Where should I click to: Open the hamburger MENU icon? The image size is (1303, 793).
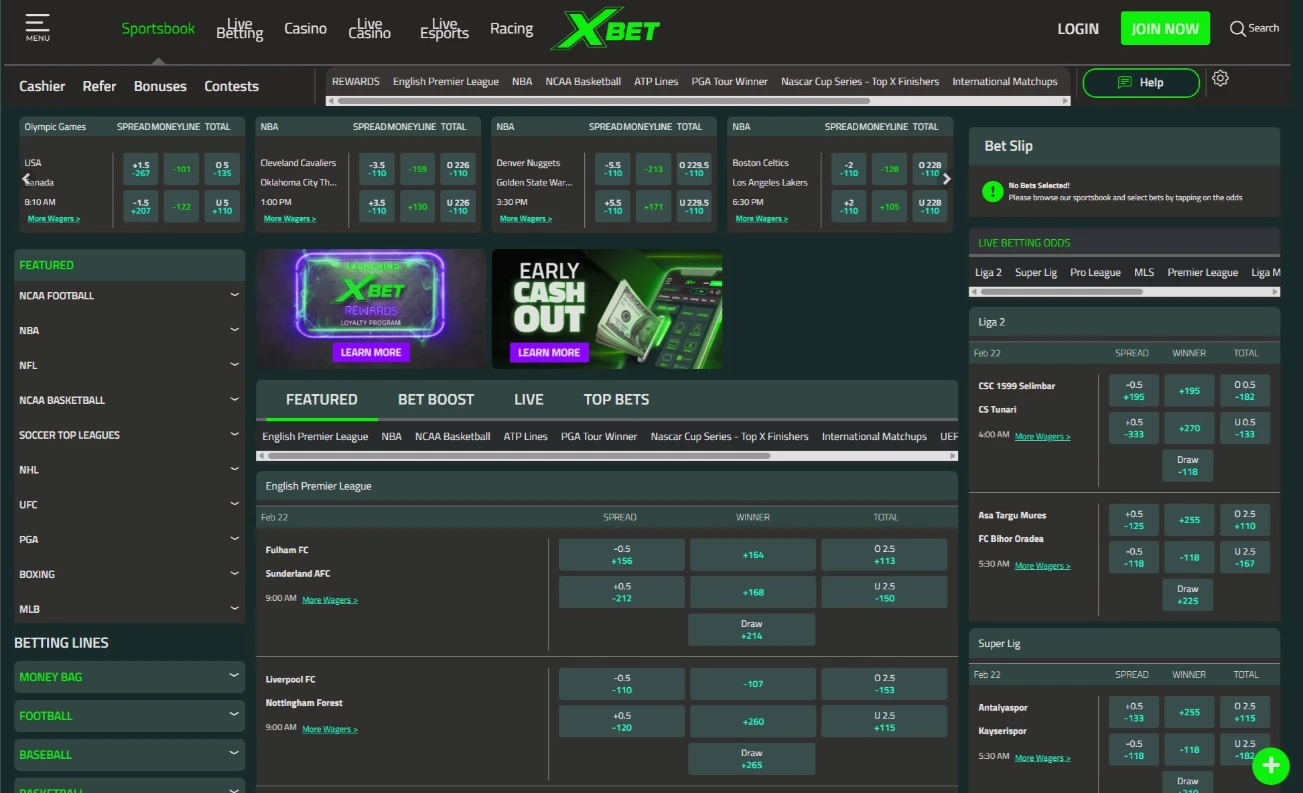[x=37, y=27]
